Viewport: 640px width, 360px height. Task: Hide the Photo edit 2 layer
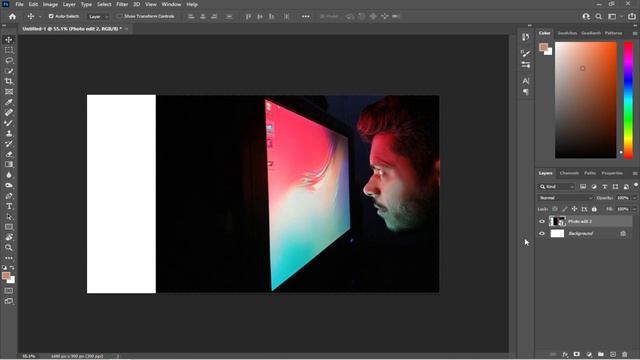click(542, 221)
